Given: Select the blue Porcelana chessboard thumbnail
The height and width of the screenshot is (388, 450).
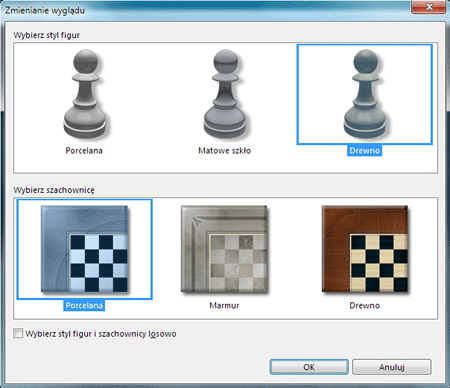Looking at the screenshot, I should 85,249.
